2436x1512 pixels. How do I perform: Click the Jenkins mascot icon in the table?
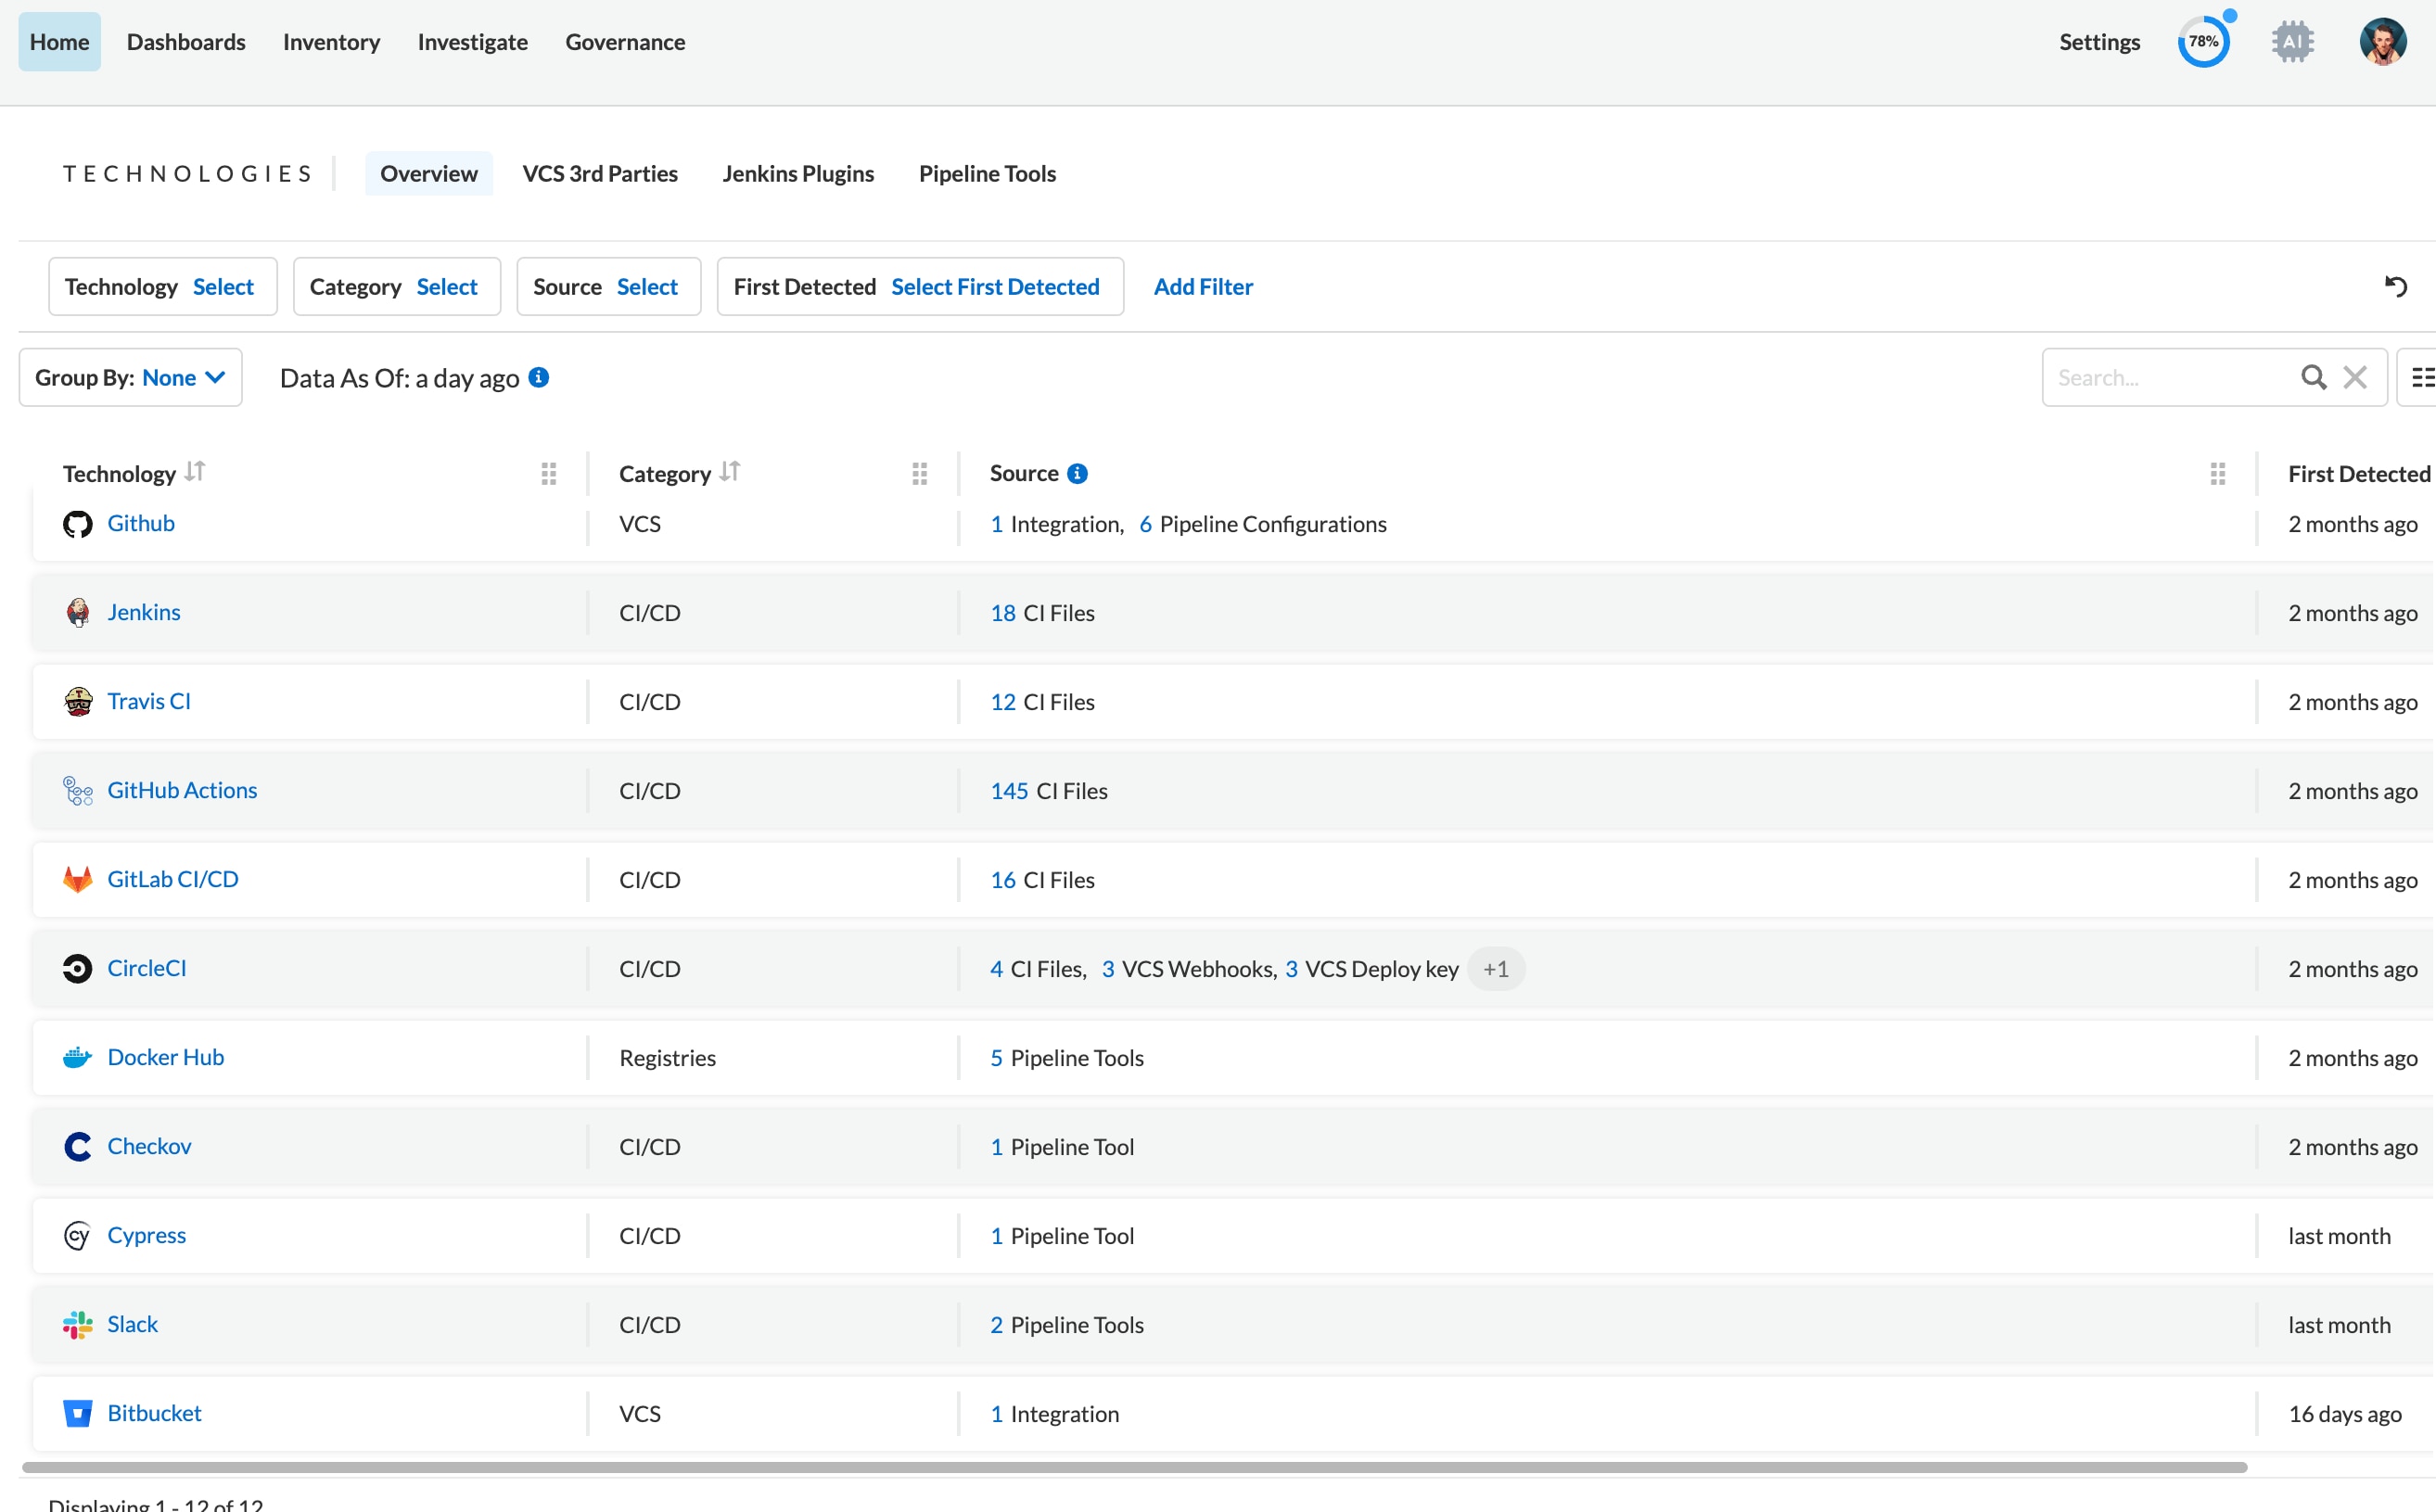point(77,612)
